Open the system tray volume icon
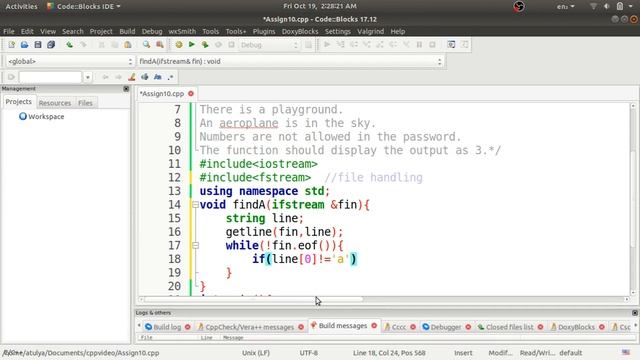 tap(607, 6)
